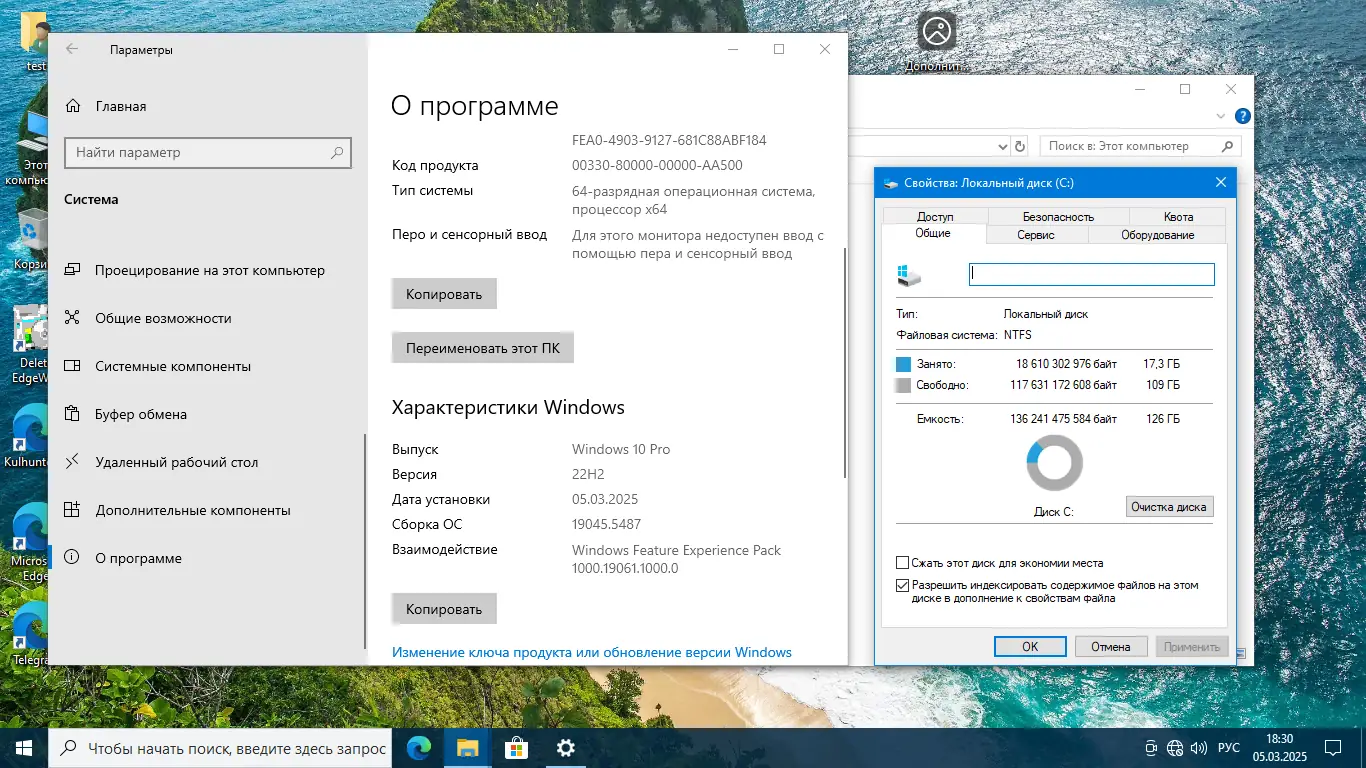This screenshot has height=768, width=1366.
Task: Click the blue help icon in Explorer window
Action: click(x=1243, y=116)
